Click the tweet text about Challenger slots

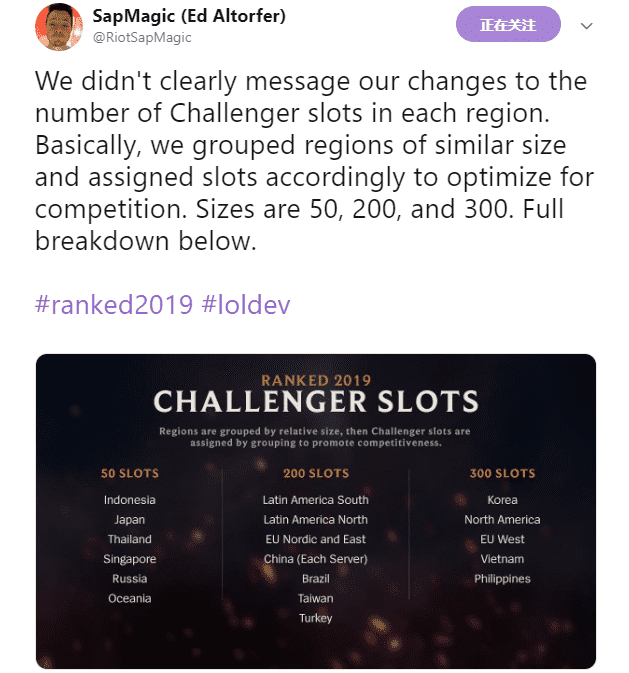(x=314, y=161)
